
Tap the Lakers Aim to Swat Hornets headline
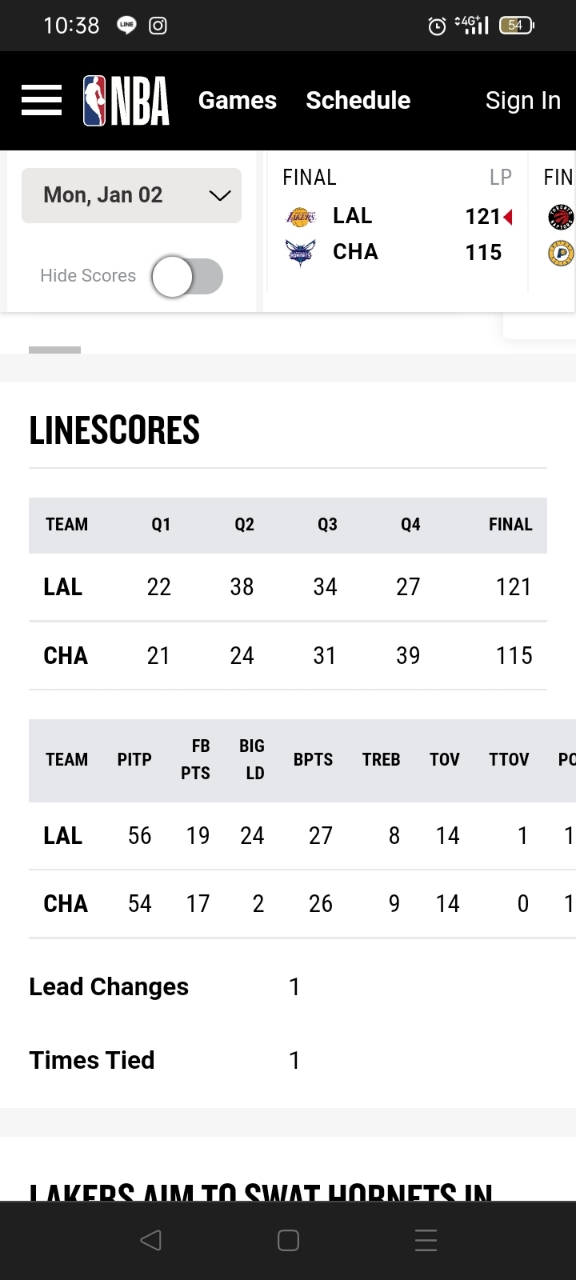click(261, 1190)
